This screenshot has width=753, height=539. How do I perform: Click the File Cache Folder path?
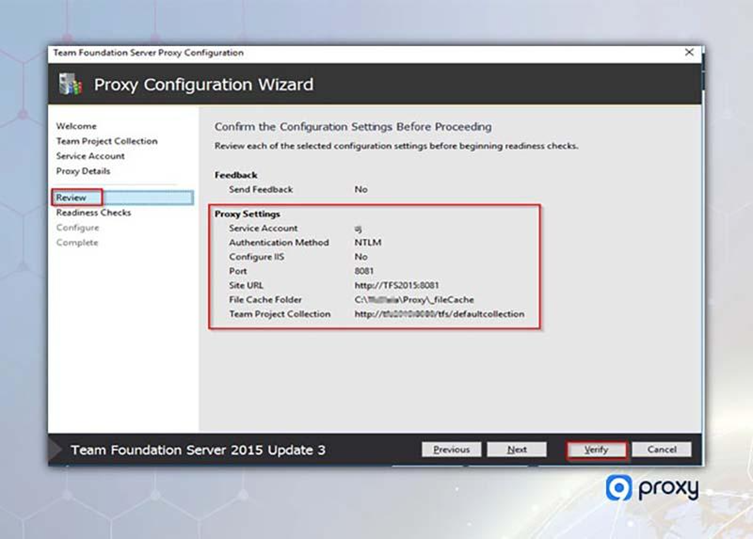tap(414, 300)
